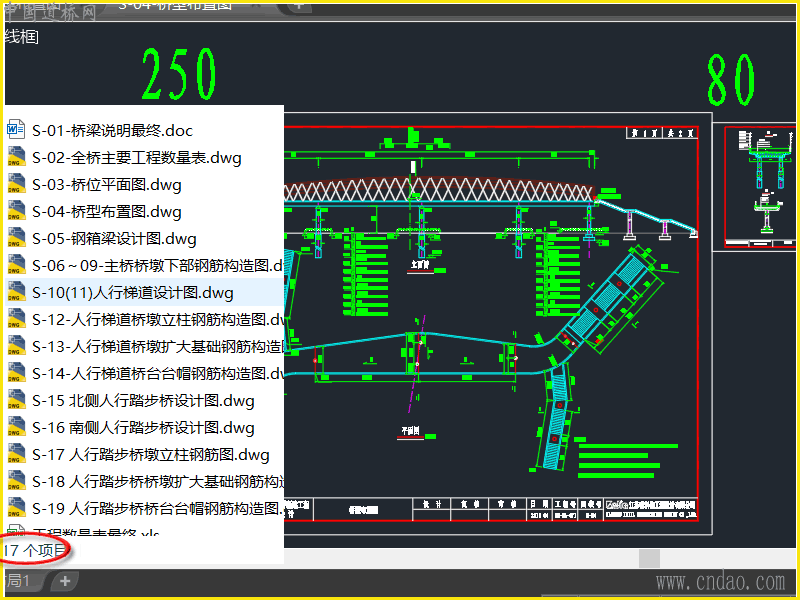Image resolution: width=800 pixels, height=600 pixels.
Task: Open the file S-01-桥梁说明最终.doc
Action: 112,131
